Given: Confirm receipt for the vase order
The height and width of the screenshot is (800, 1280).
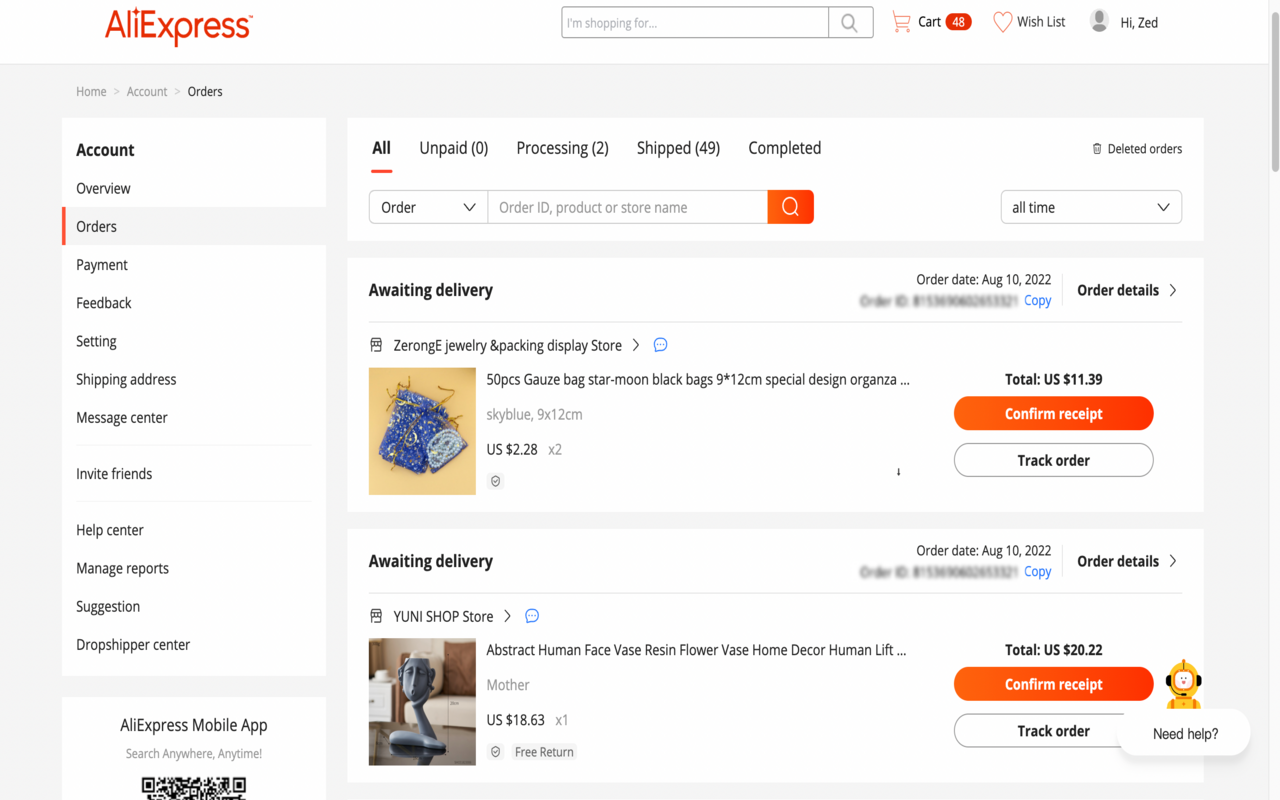Looking at the screenshot, I should (1053, 684).
